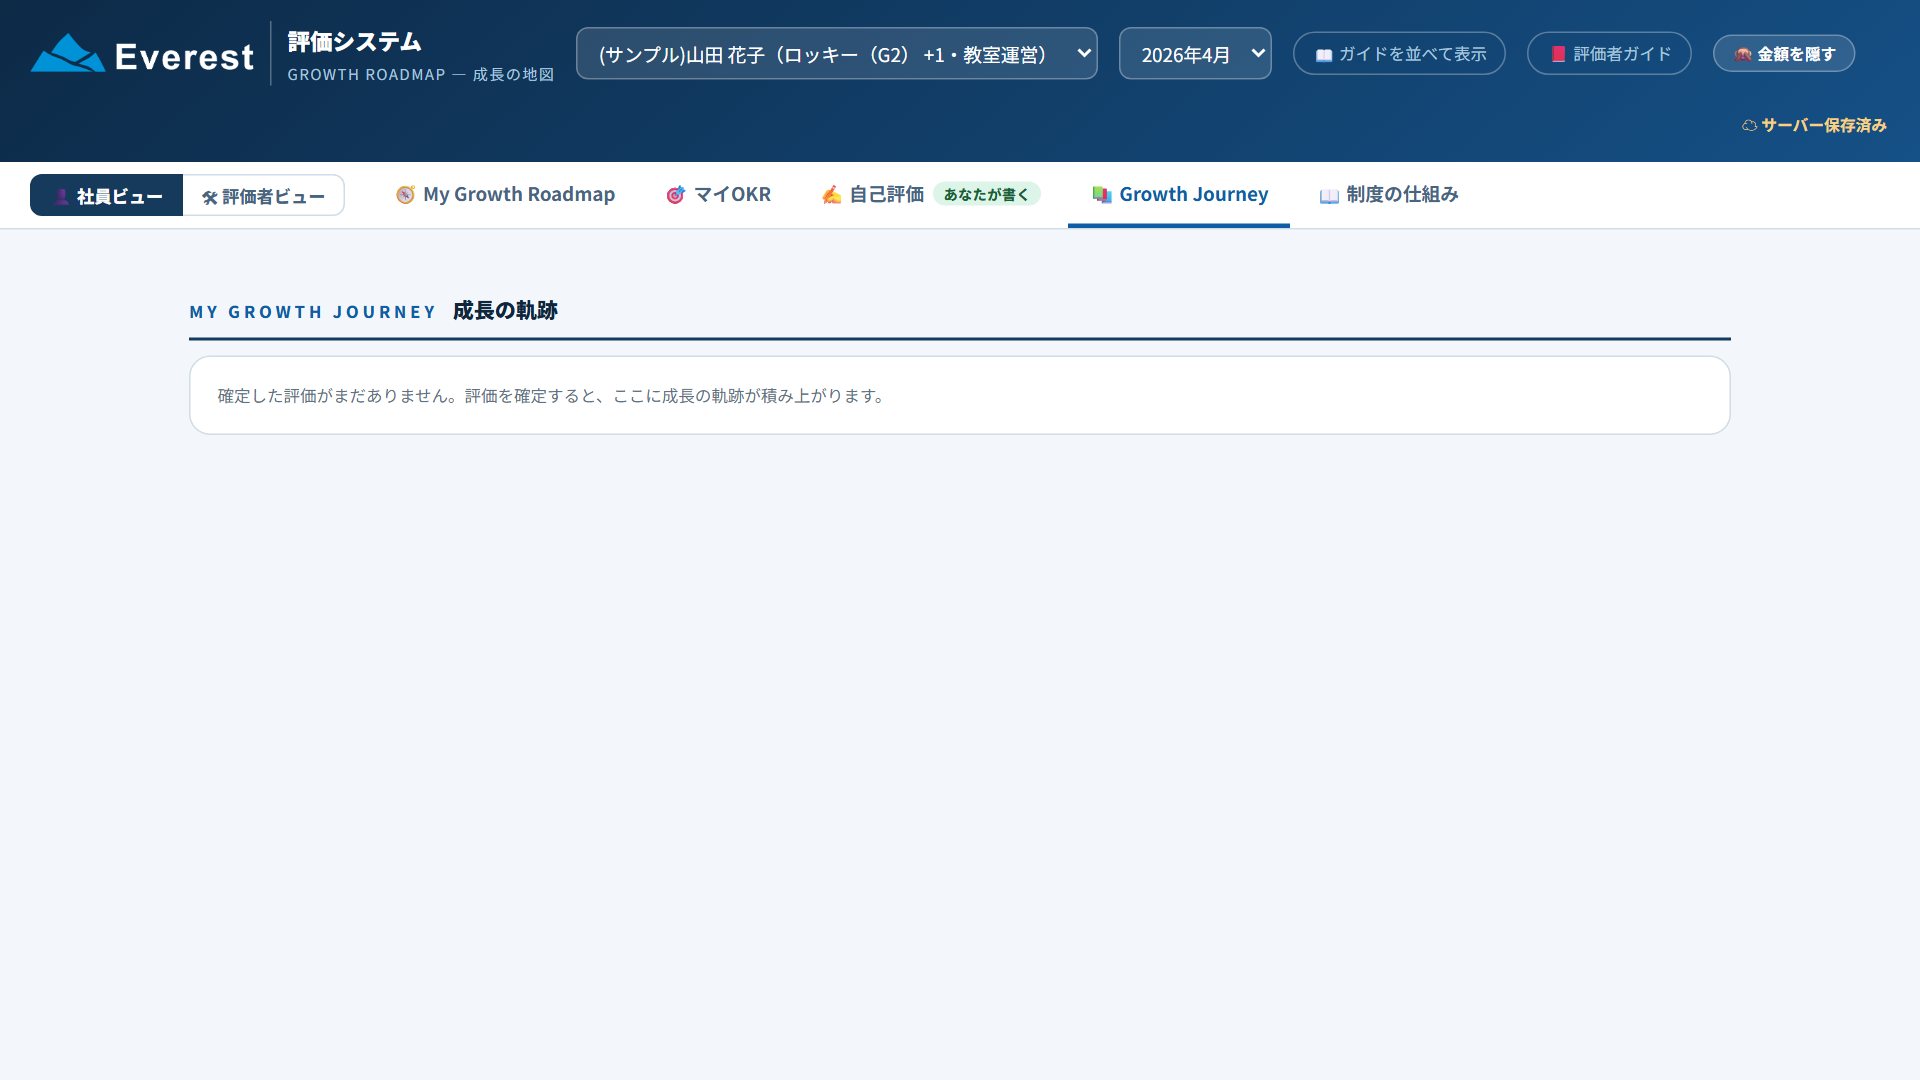Click the MY GROWTH JOURNEY label
This screenshot has width=1920, height=1080.
[313, 312]
